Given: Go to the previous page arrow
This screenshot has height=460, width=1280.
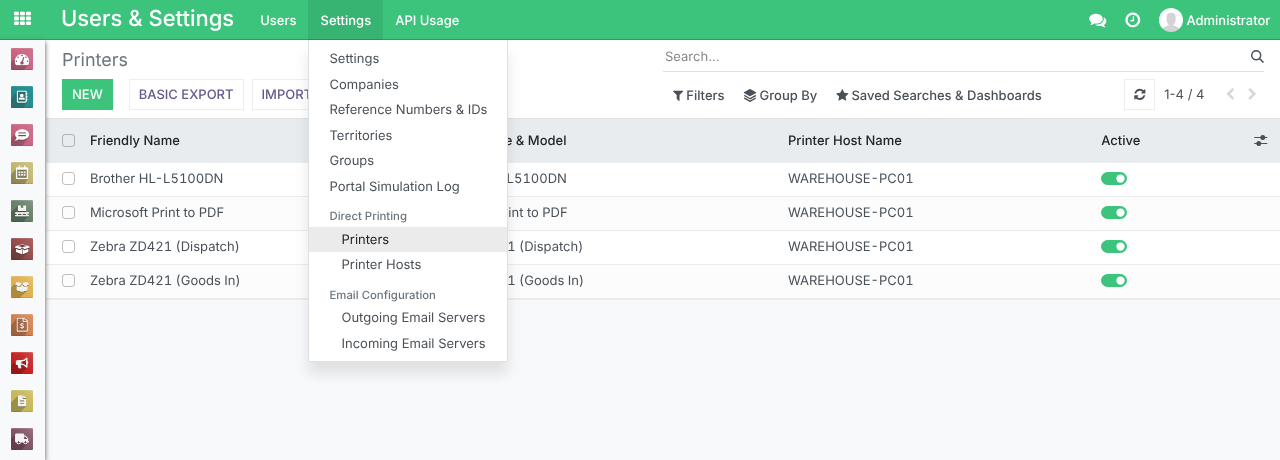Looking at the screenshot, I should [1230, 95].
